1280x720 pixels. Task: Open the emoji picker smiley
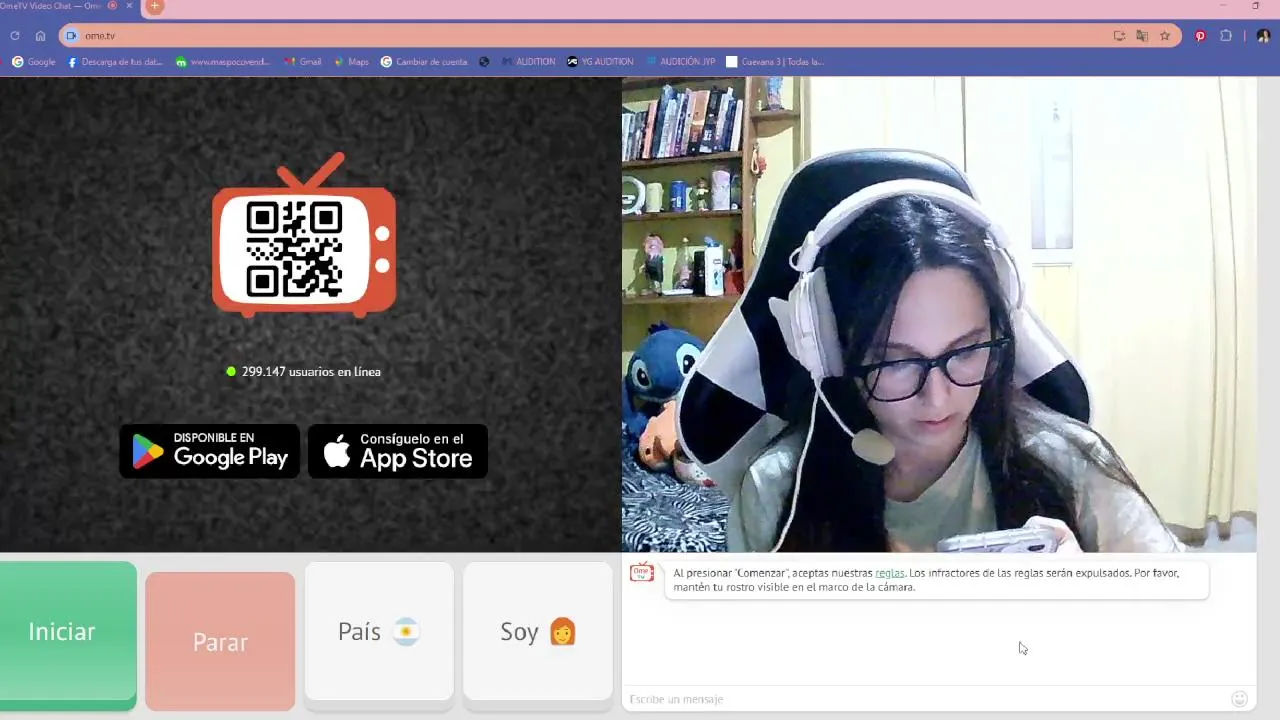coord(1240,699)
